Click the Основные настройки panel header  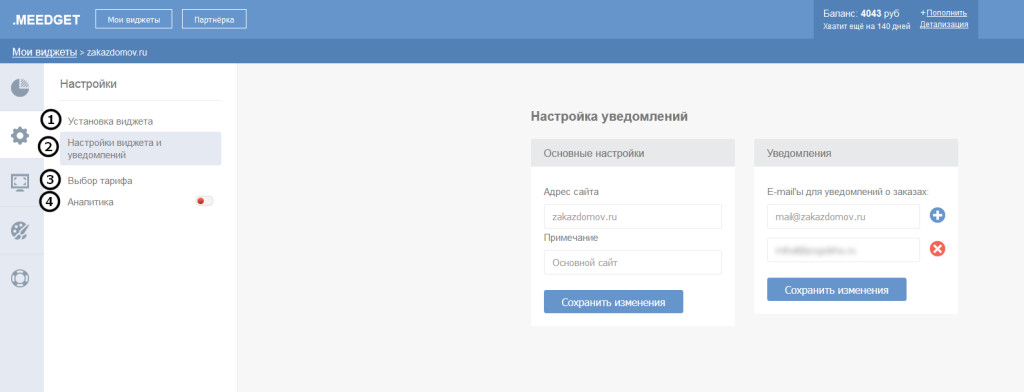tap(633, 153)
